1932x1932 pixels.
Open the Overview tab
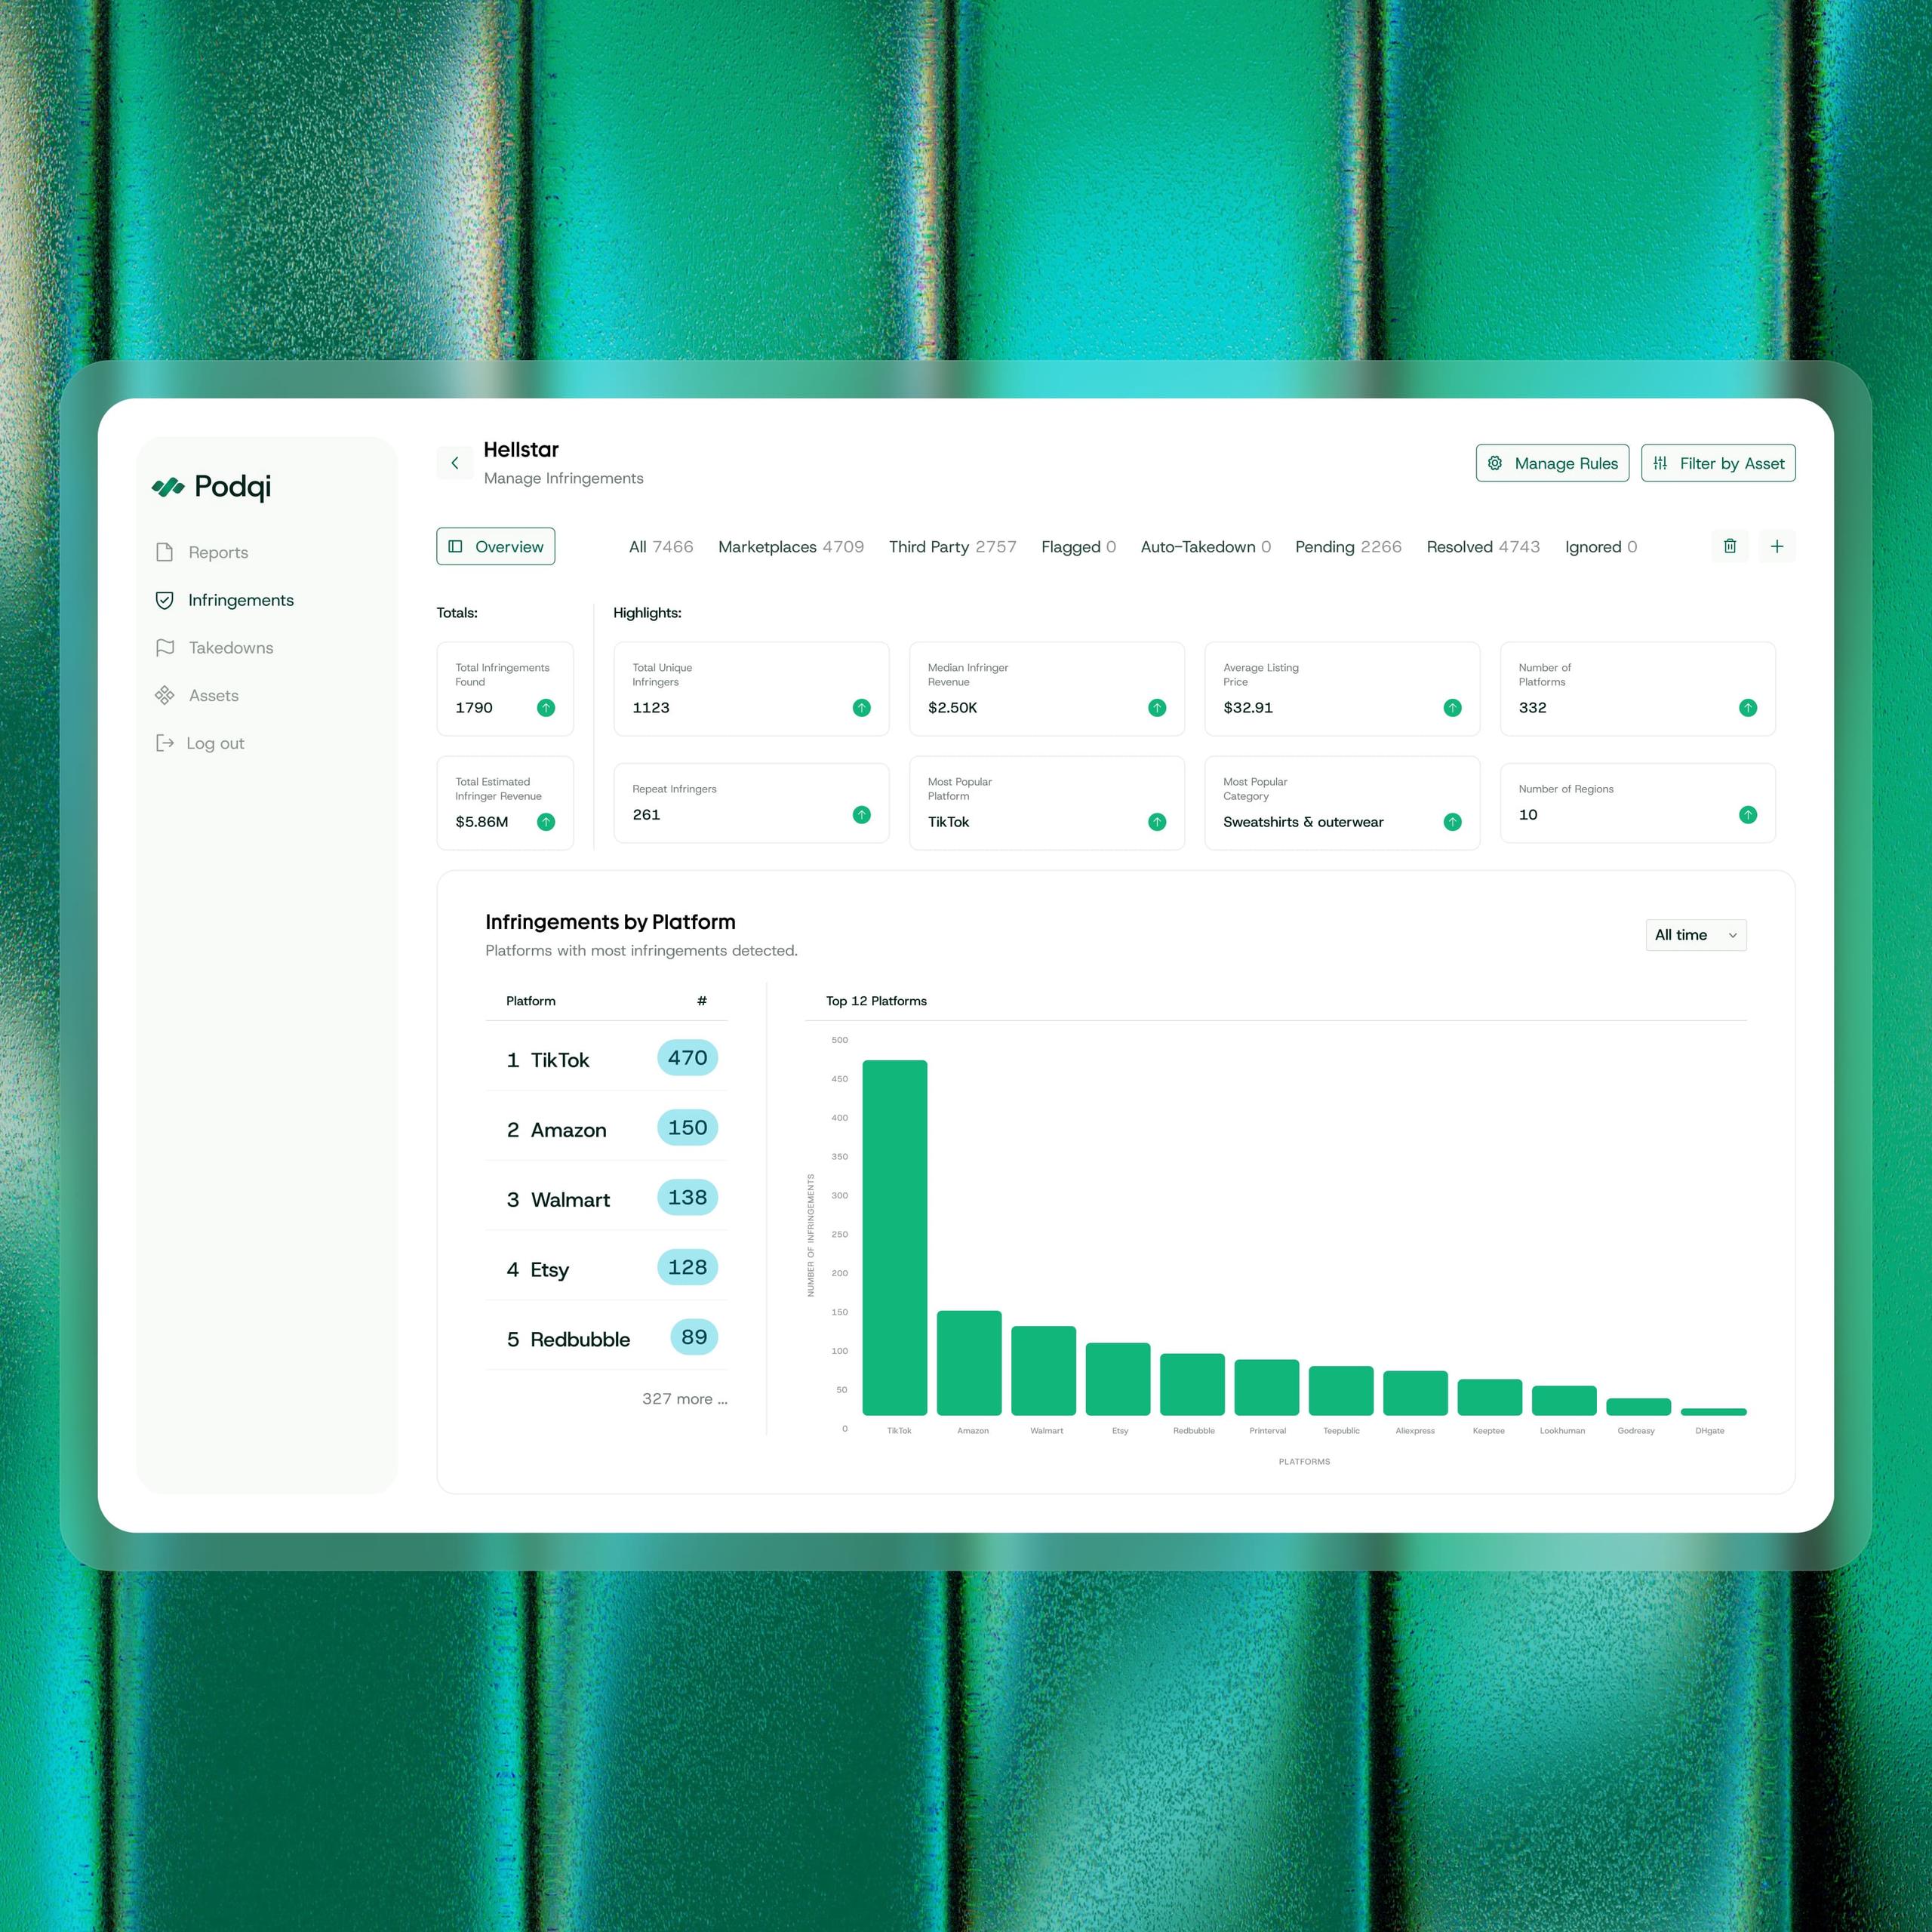pos(496,547)
